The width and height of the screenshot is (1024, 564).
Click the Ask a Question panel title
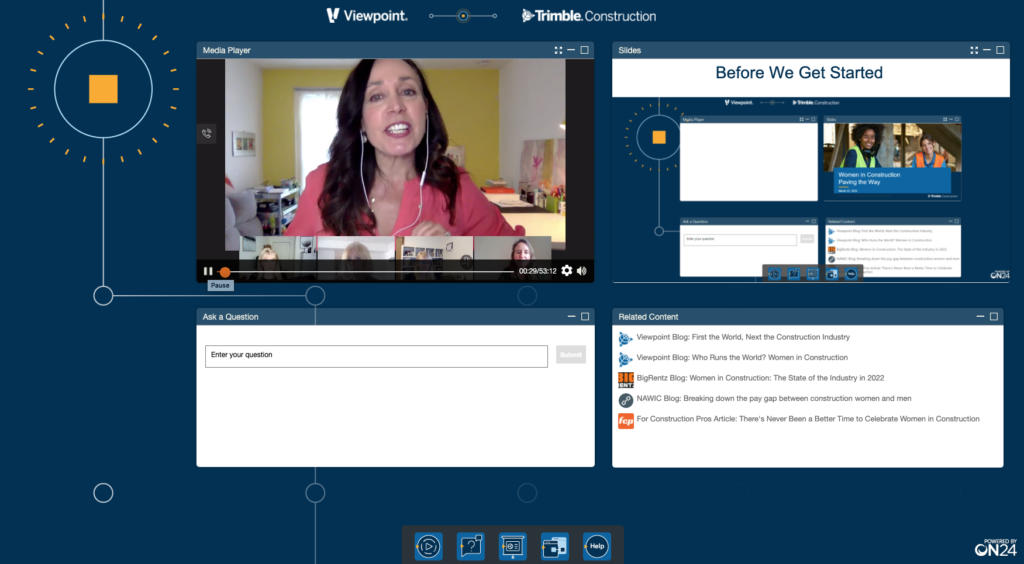(x=231, y=317)
